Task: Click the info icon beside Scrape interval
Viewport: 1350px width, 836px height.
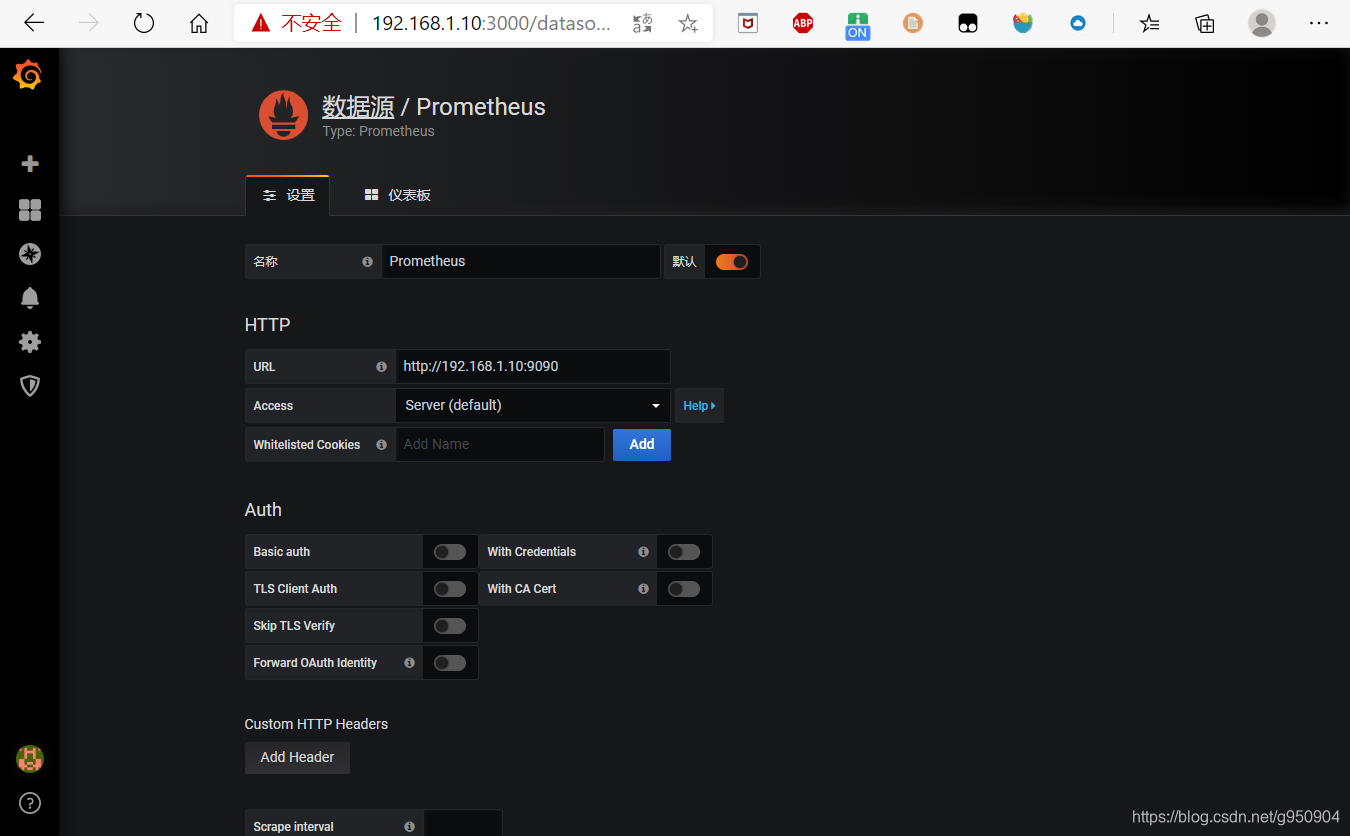Action: tap(409, 827)
